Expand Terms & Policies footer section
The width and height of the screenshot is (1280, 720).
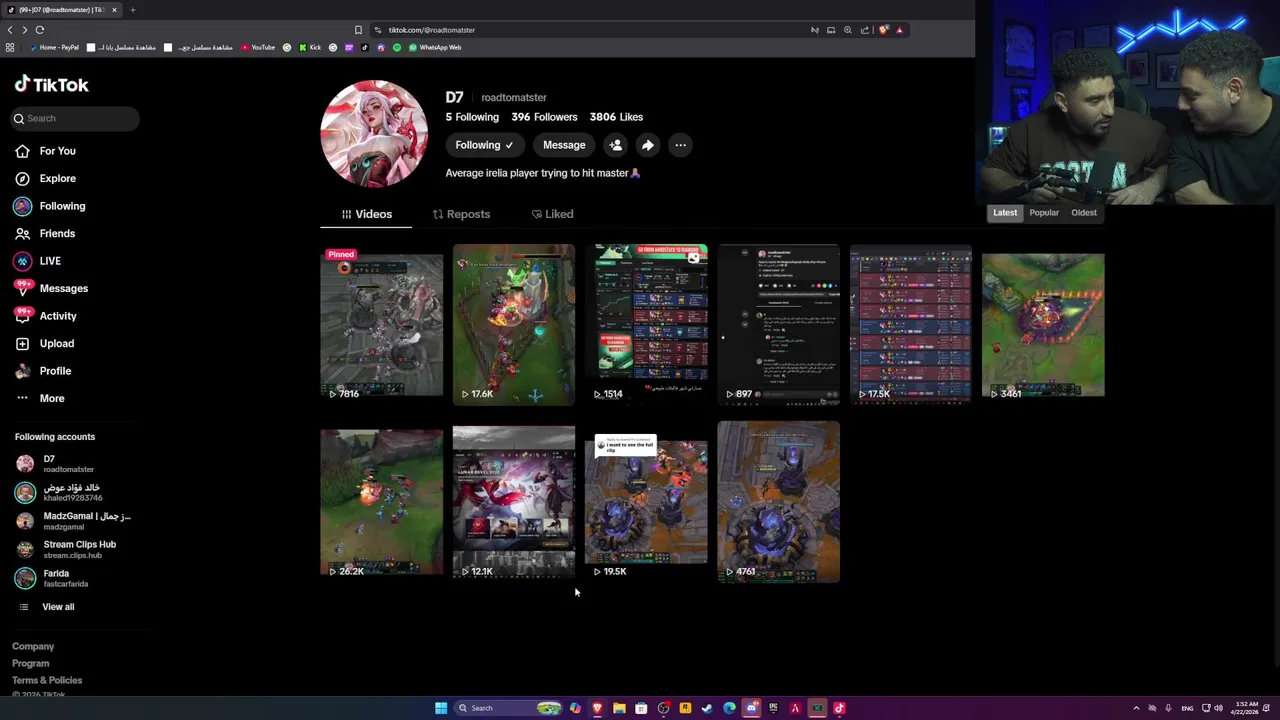click(47, 680)
